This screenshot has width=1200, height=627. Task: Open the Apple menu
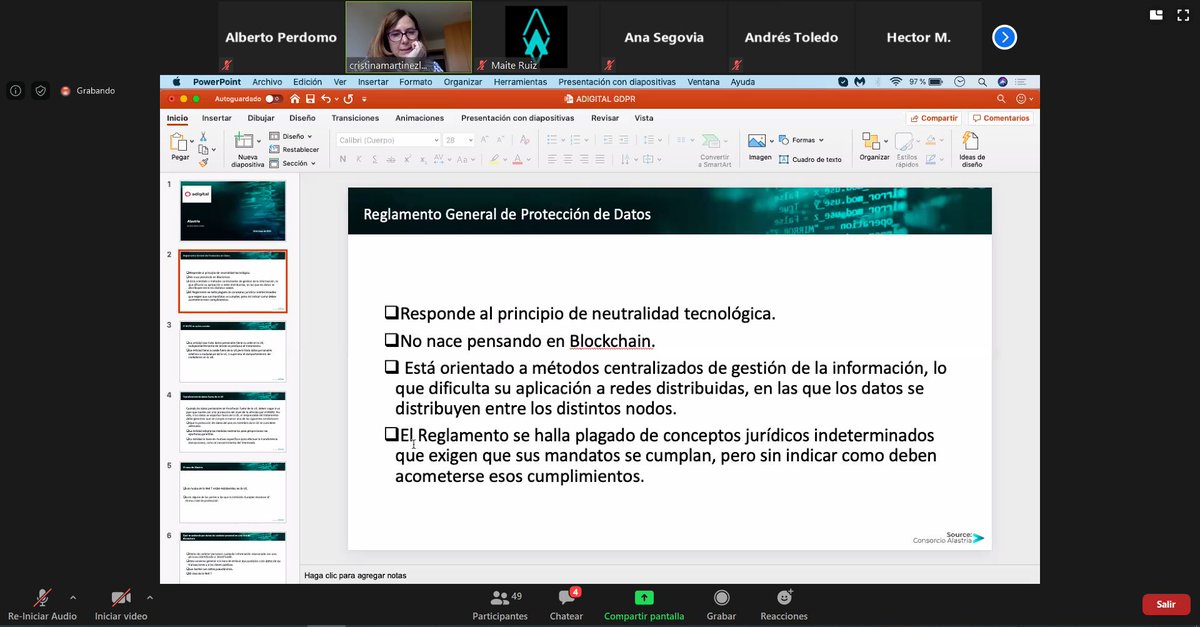coord(177,82)
